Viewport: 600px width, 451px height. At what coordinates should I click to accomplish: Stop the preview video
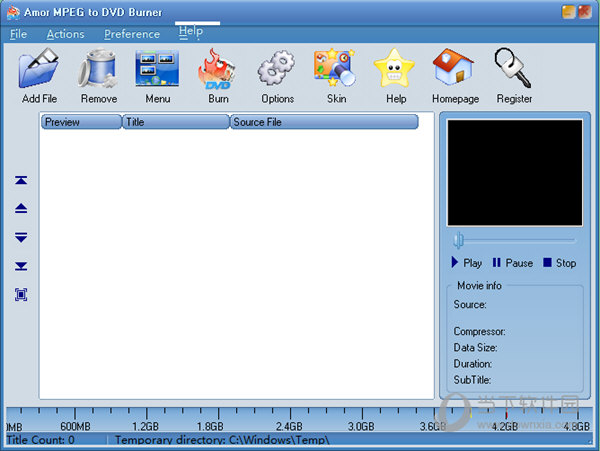[559, 263]
